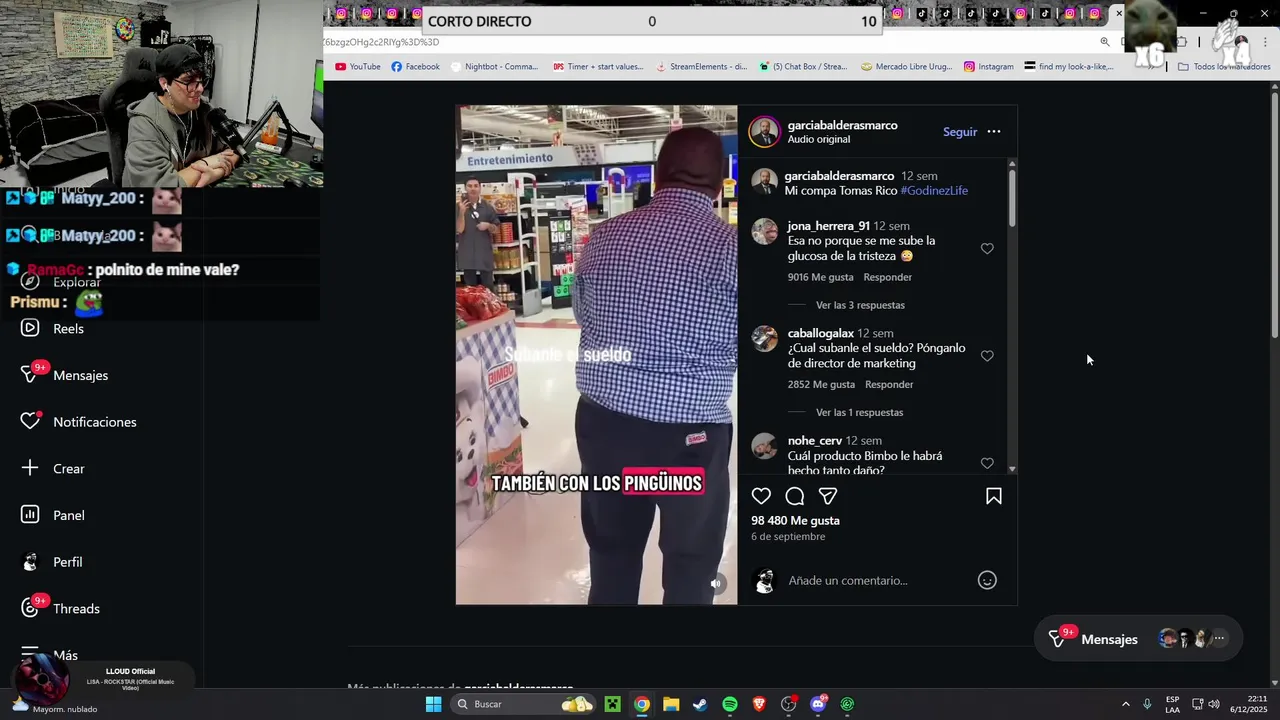Open the Mercado Libre Uruguay bookmark

coord(906,67)
